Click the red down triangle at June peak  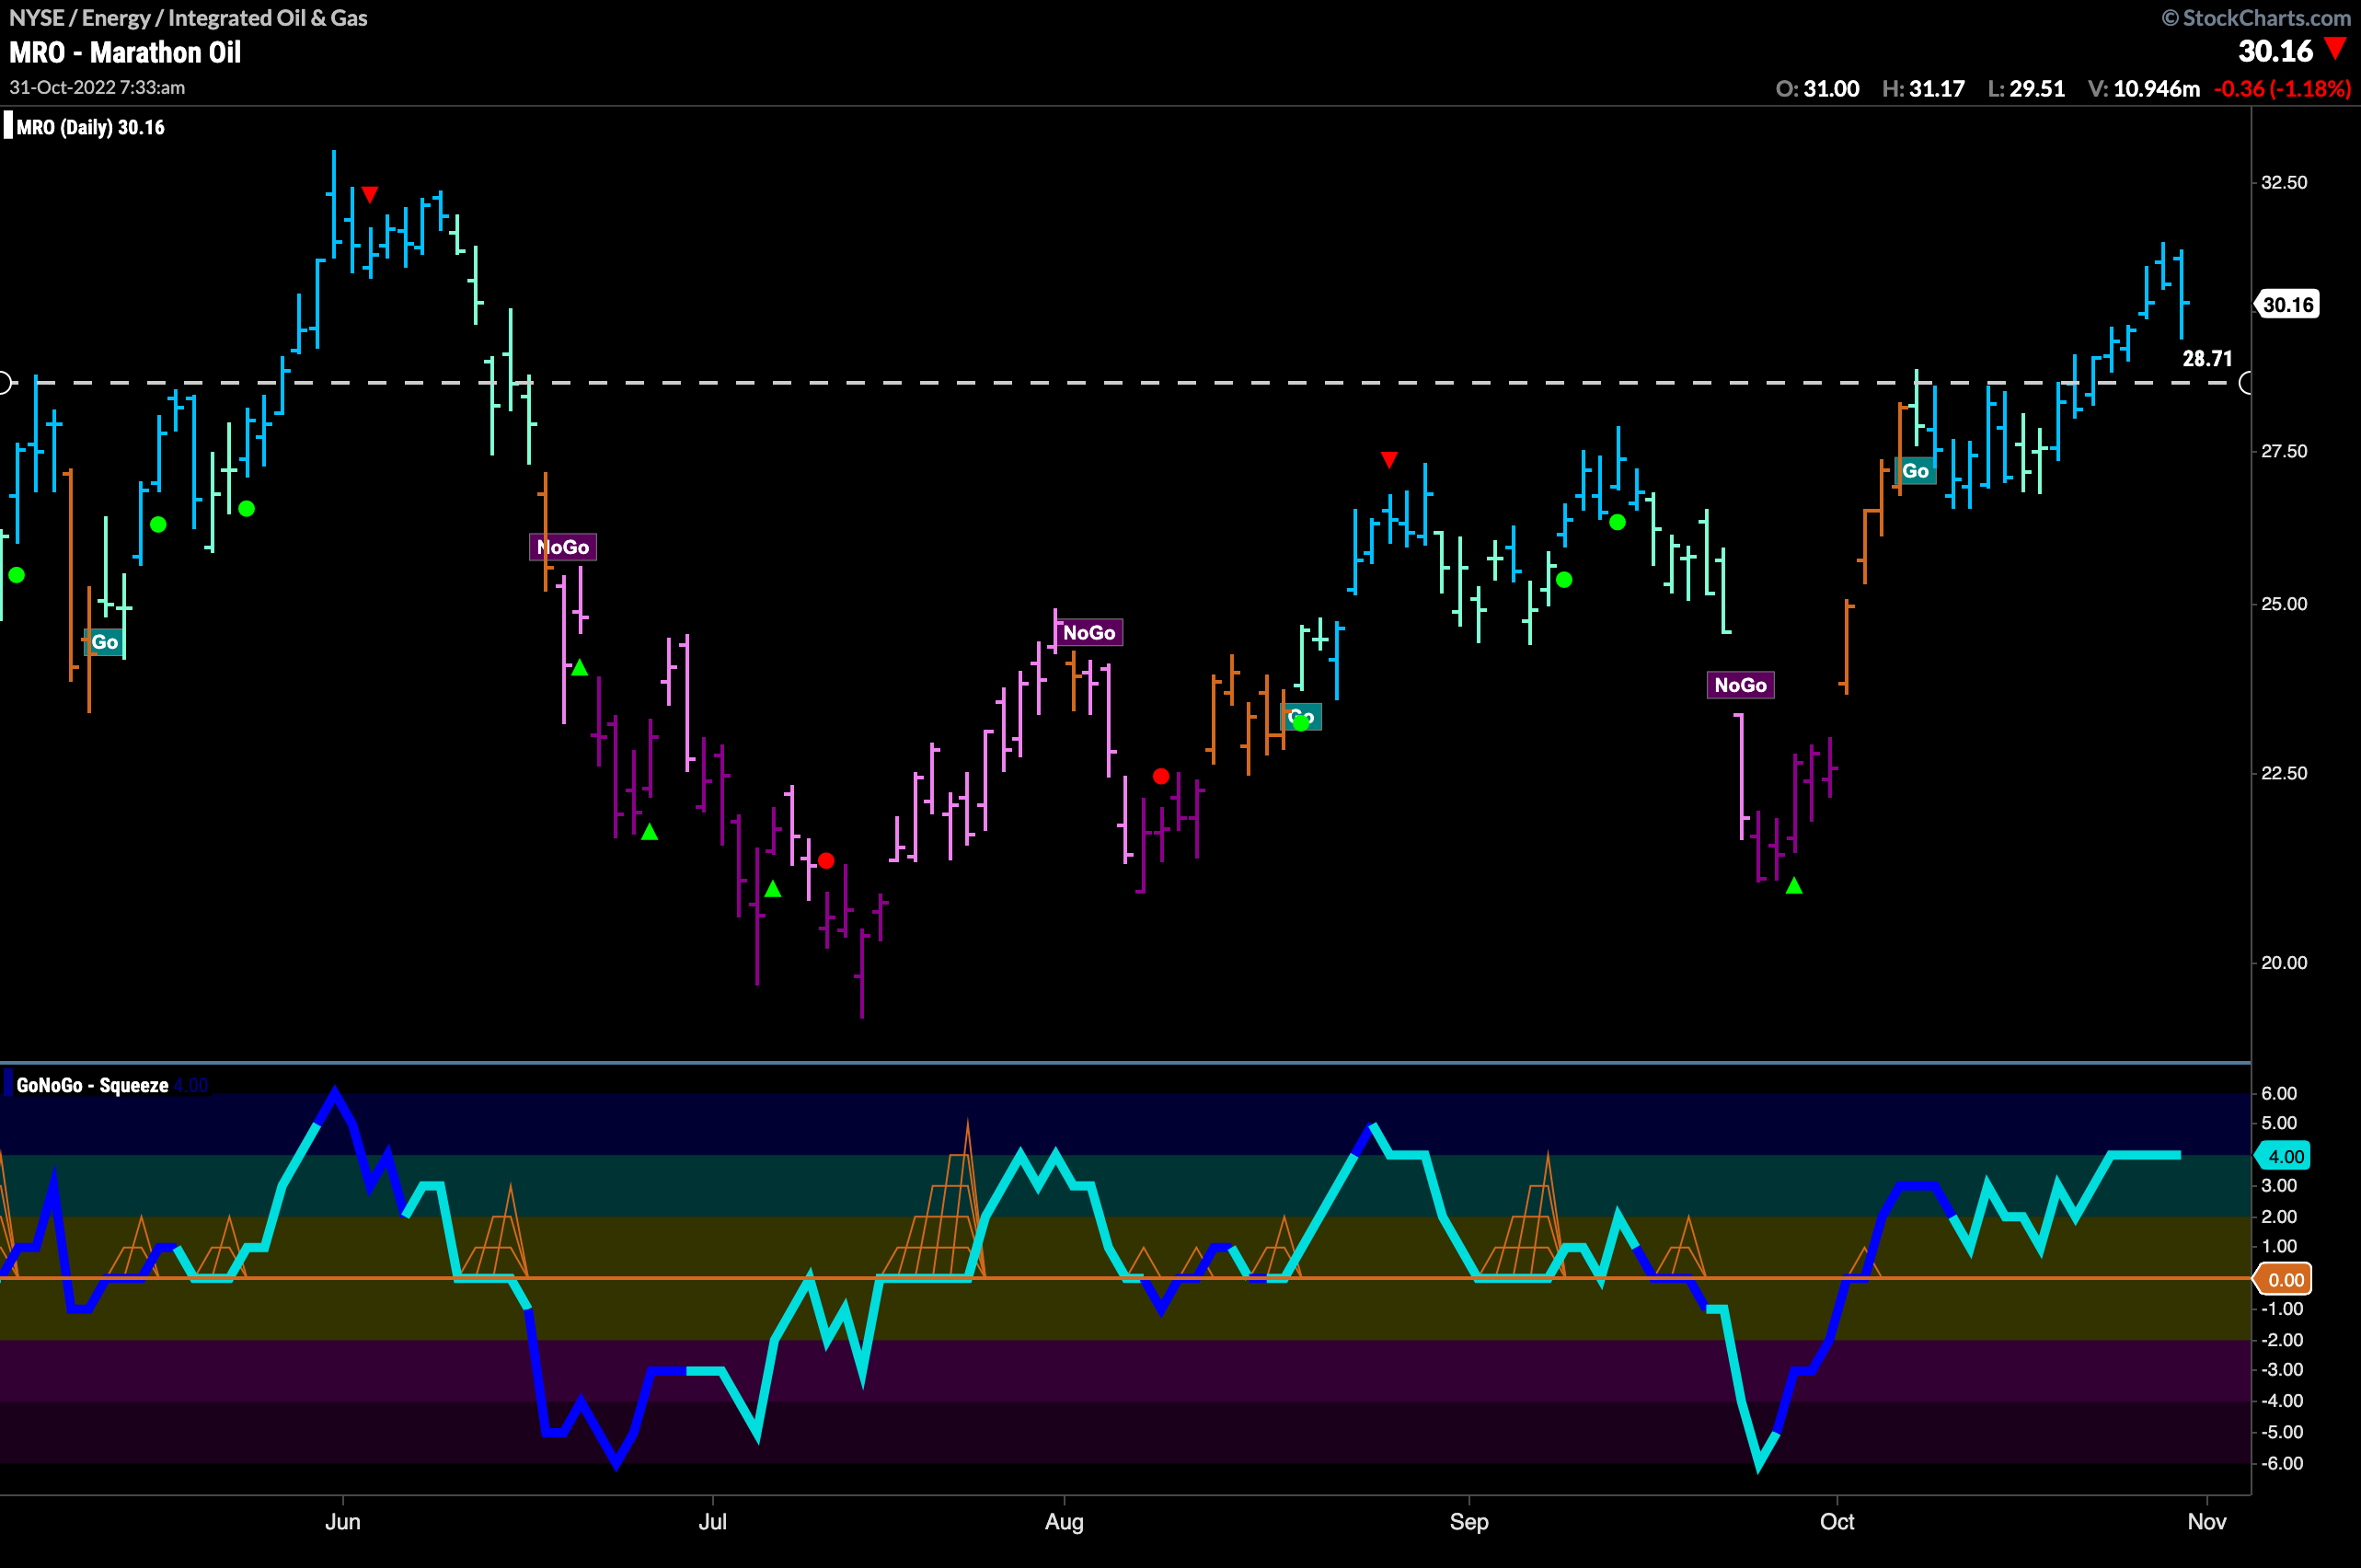[370, 194]
